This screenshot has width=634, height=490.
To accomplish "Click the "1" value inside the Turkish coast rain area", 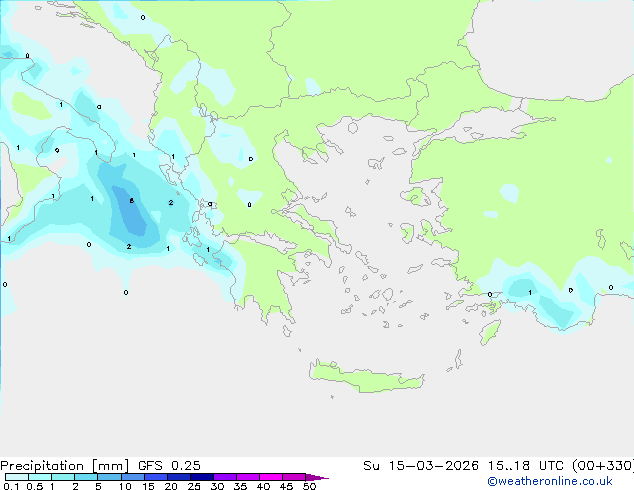I will point(530,293).
